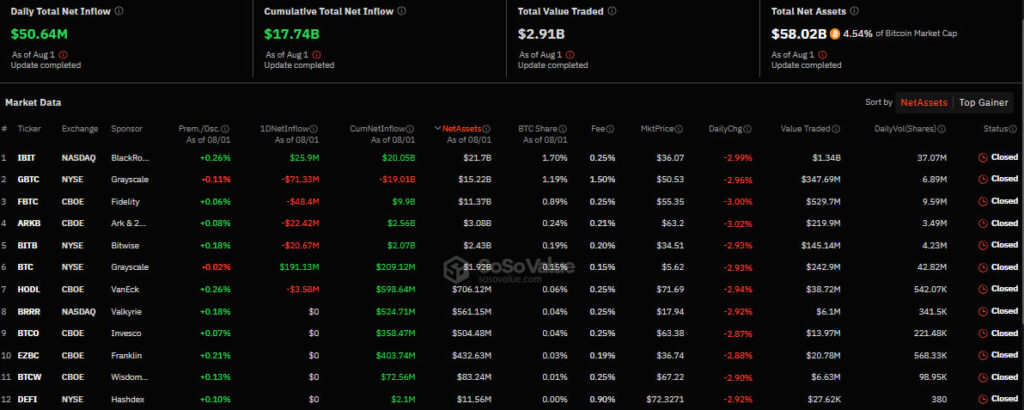This screenshot has height=410, width=1024.
Task: Click info icon next to Value Traded header
Action: click(x=836, y=129)
